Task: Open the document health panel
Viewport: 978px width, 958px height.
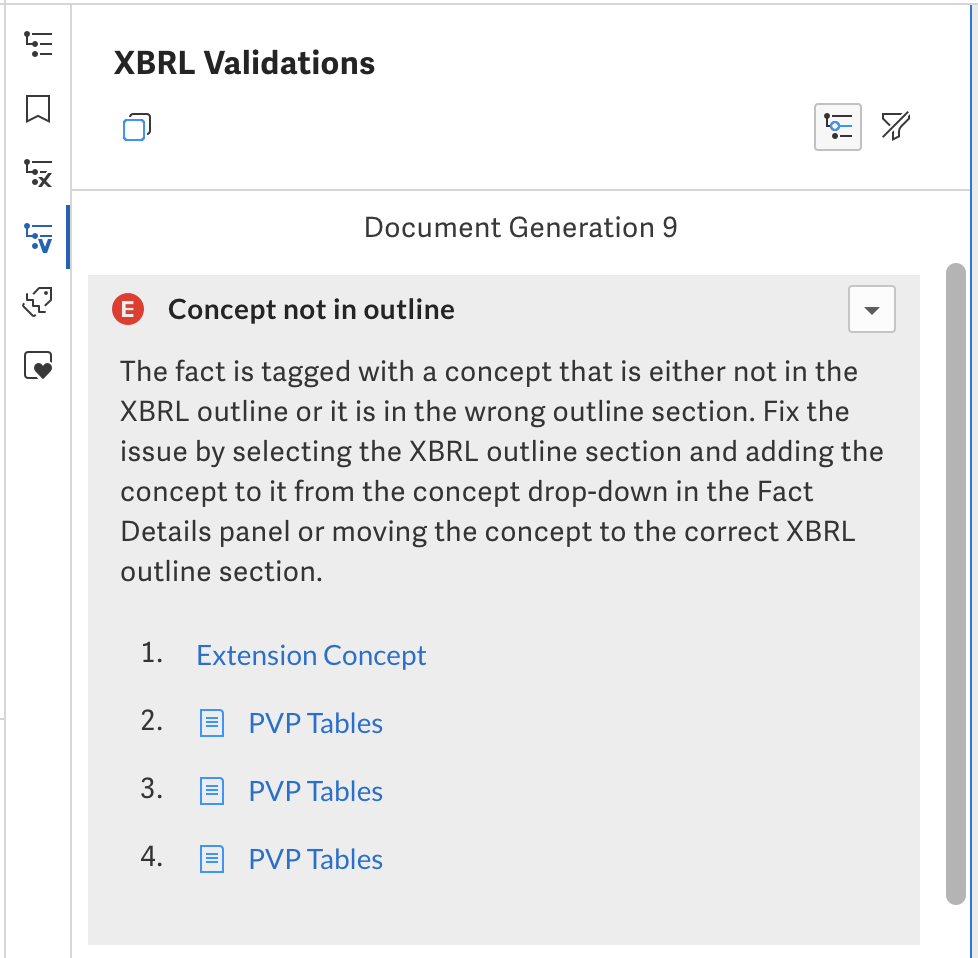Action: point(38,365)
